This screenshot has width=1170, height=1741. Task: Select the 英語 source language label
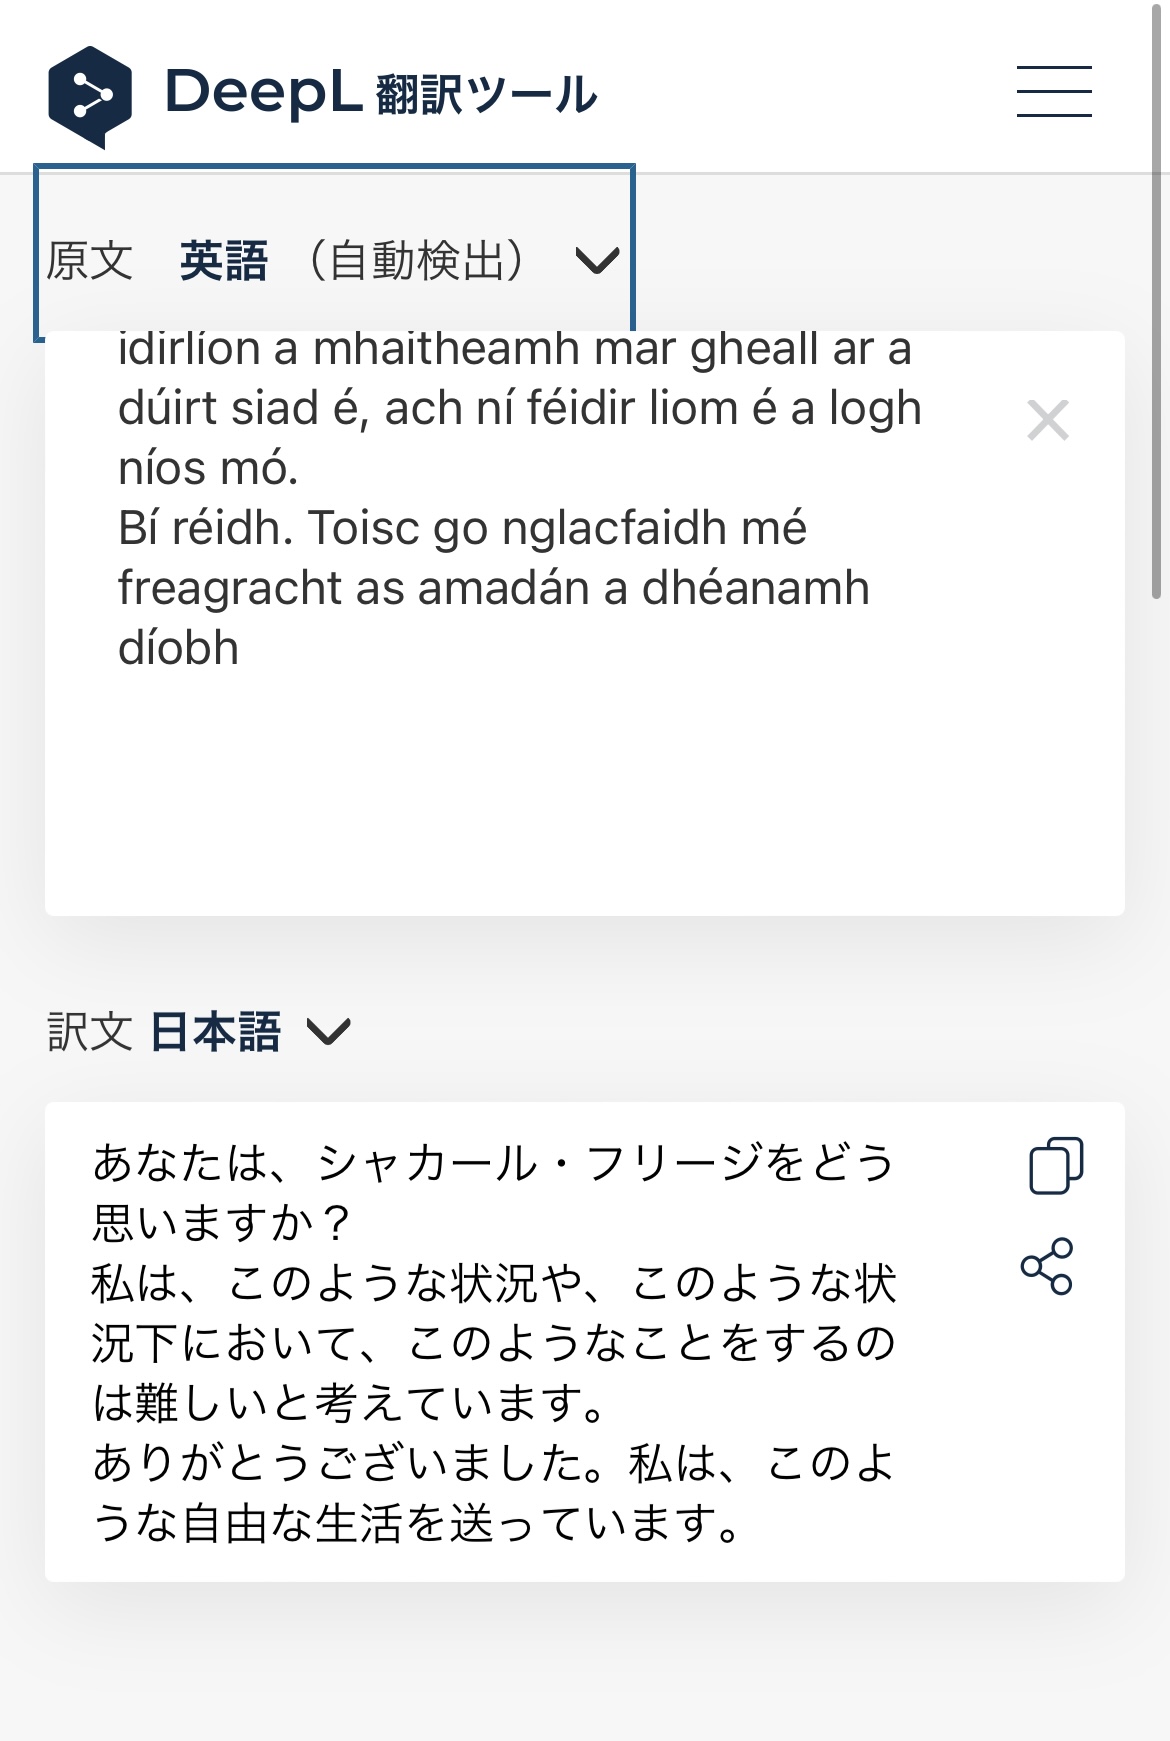click(224, 261)
